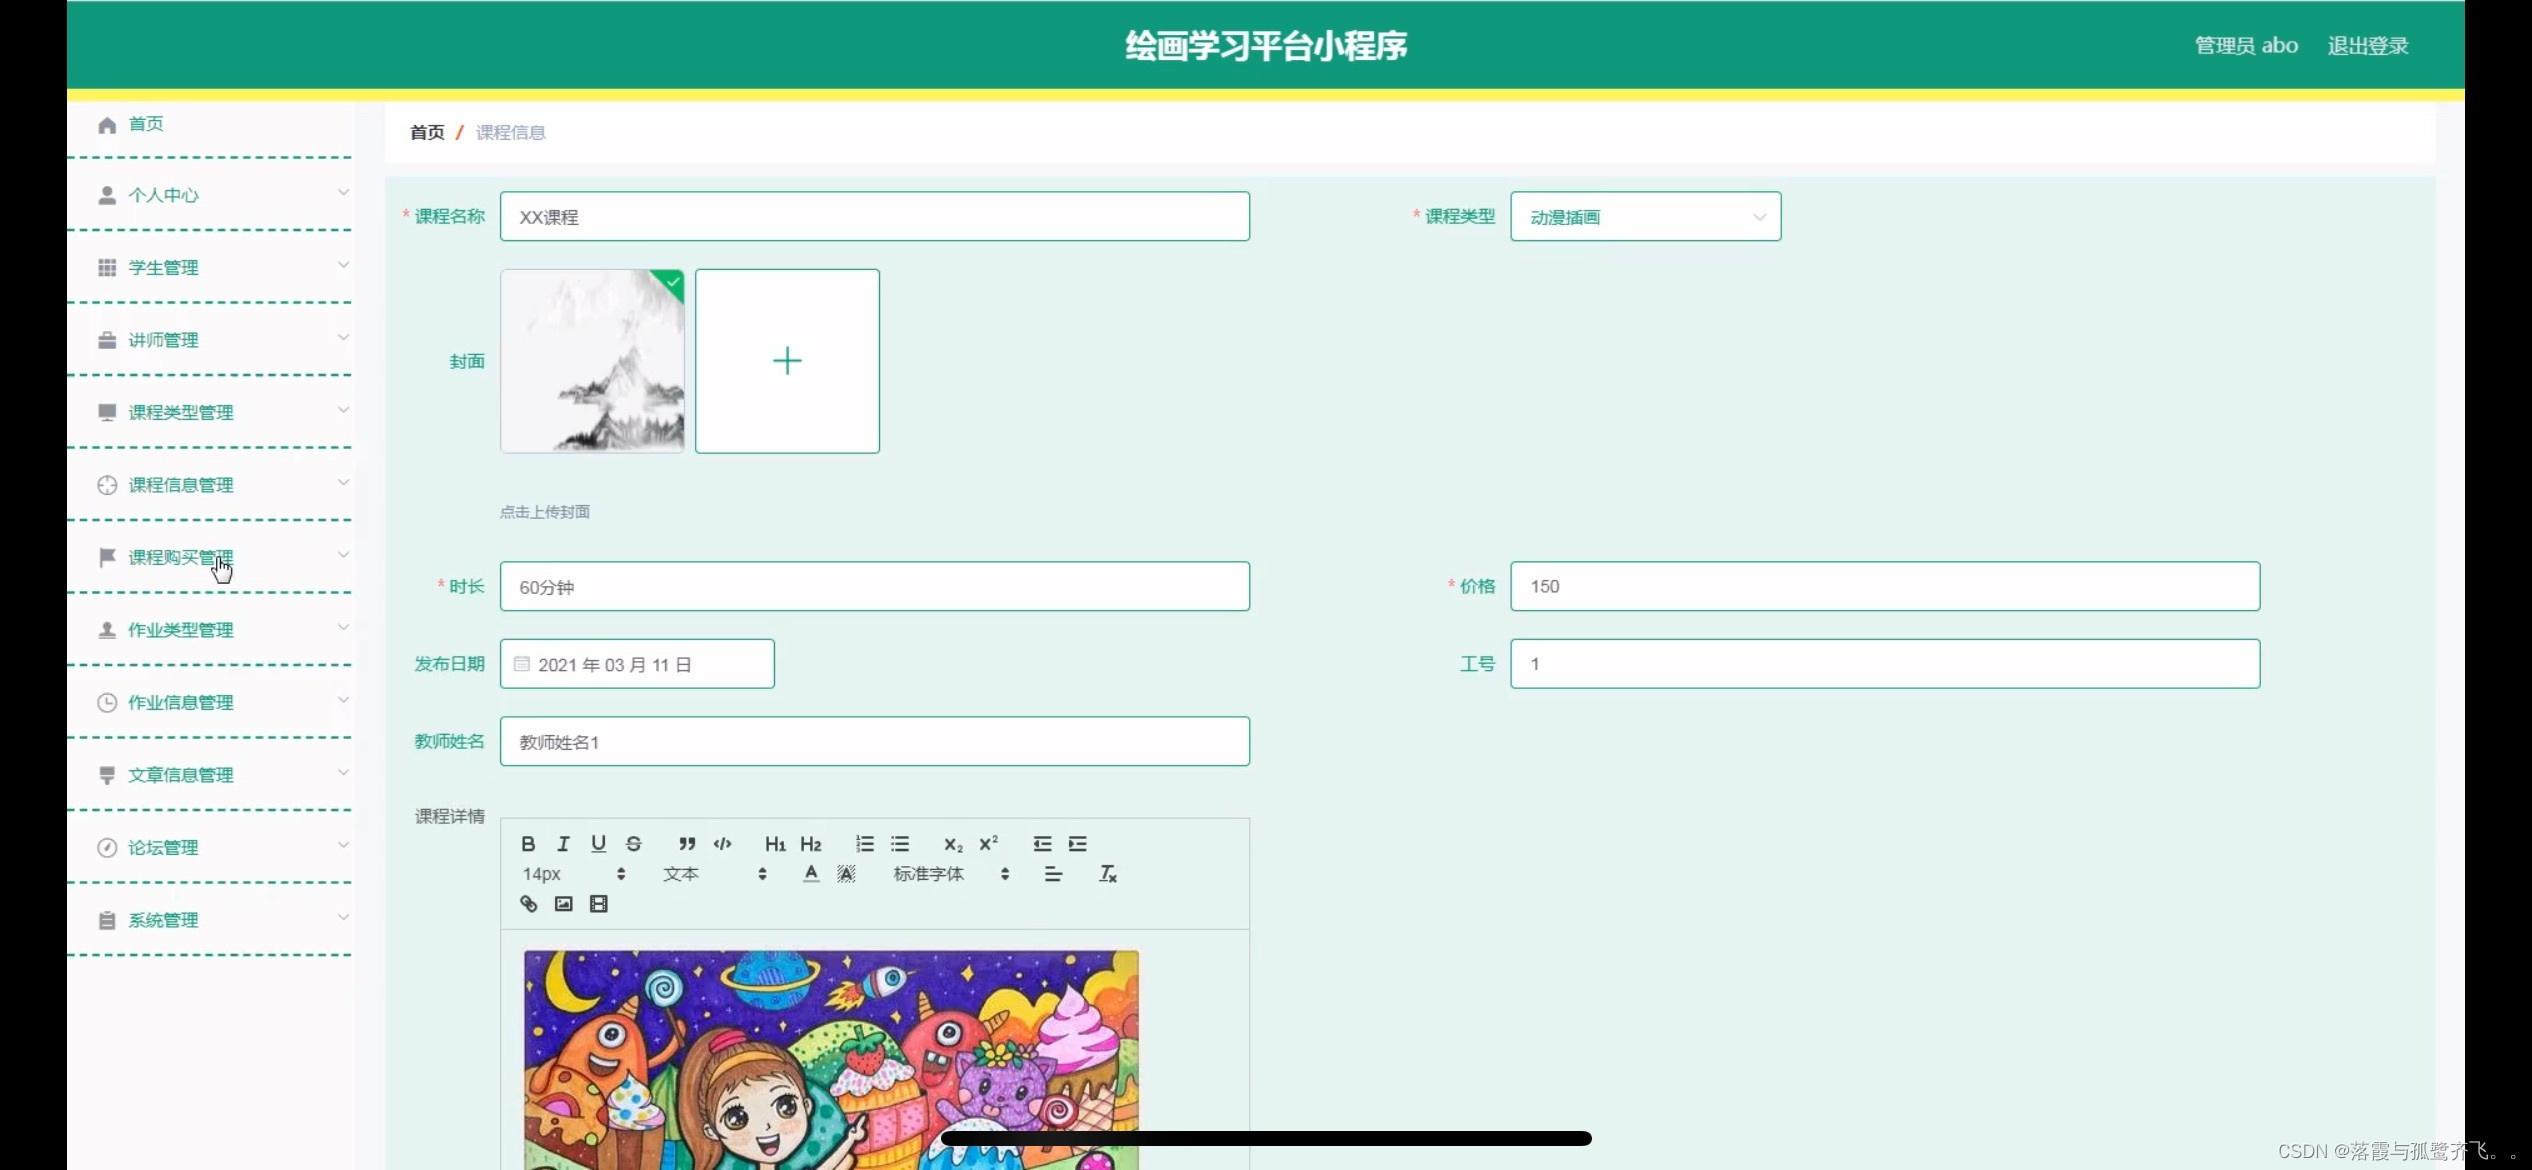Open the 系统管理 menu item
Image resolution: width=2532 pixels, height=1170 pixels.
[x=210, y=920]
